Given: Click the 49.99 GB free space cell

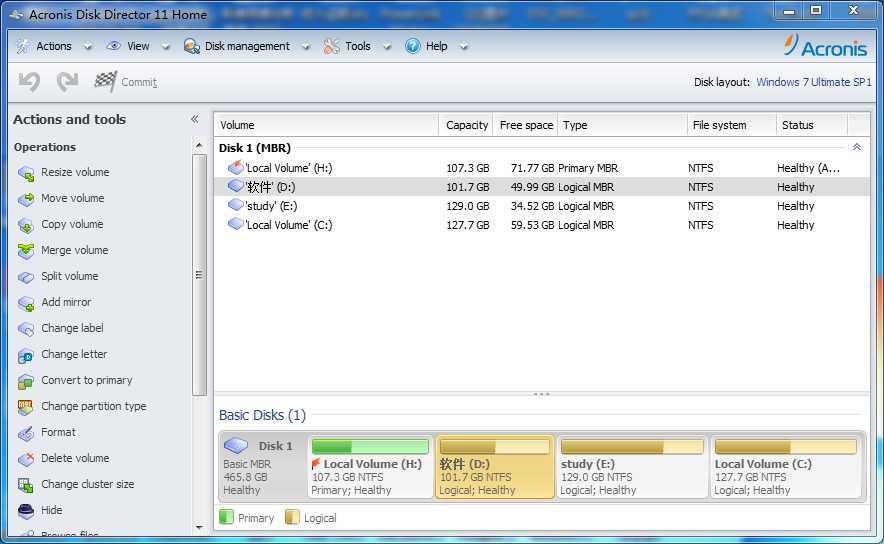Looking at the screenshot, I should [x=532, y=187].
